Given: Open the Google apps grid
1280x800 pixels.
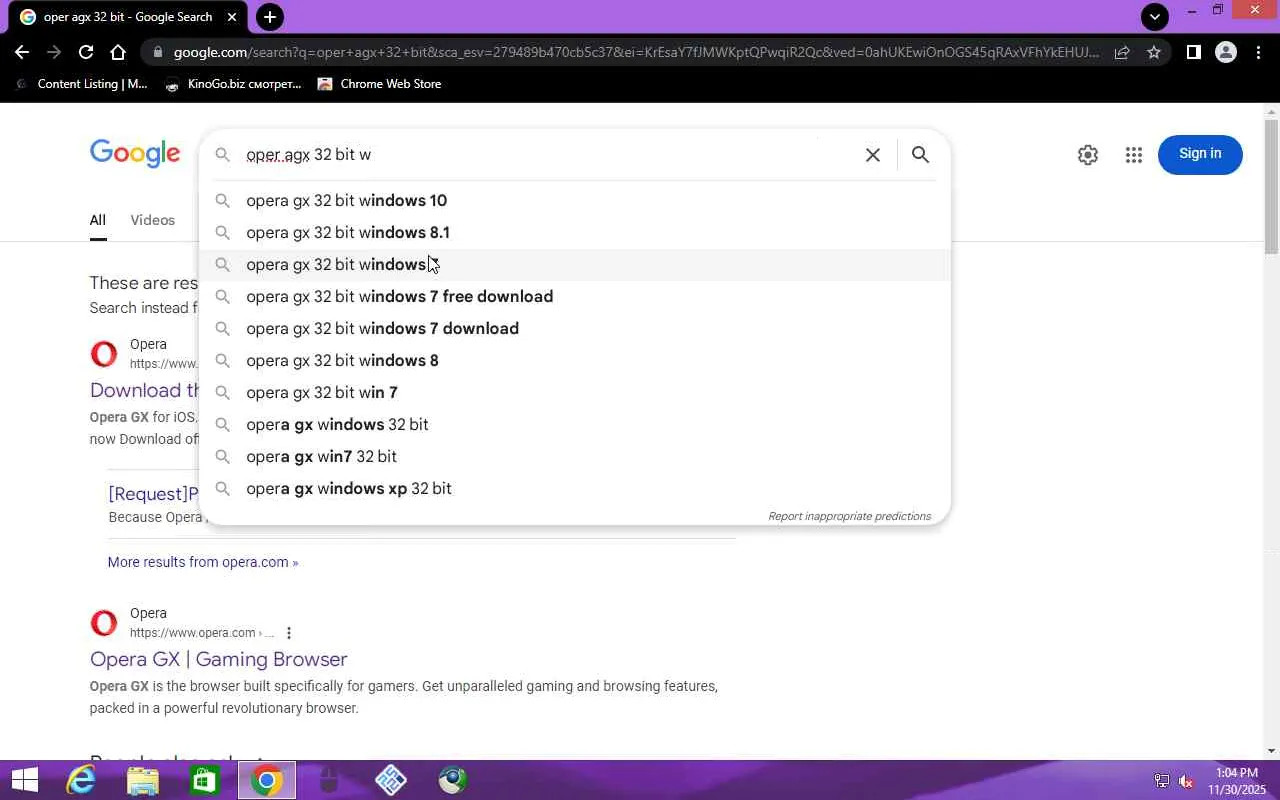Looking at the screenshot, I should point(1133,155).
